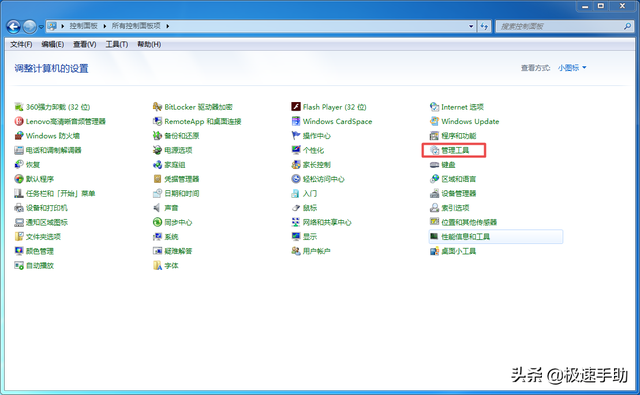
Task: Open the 帮助(H) menu
Action: (149, 44)
